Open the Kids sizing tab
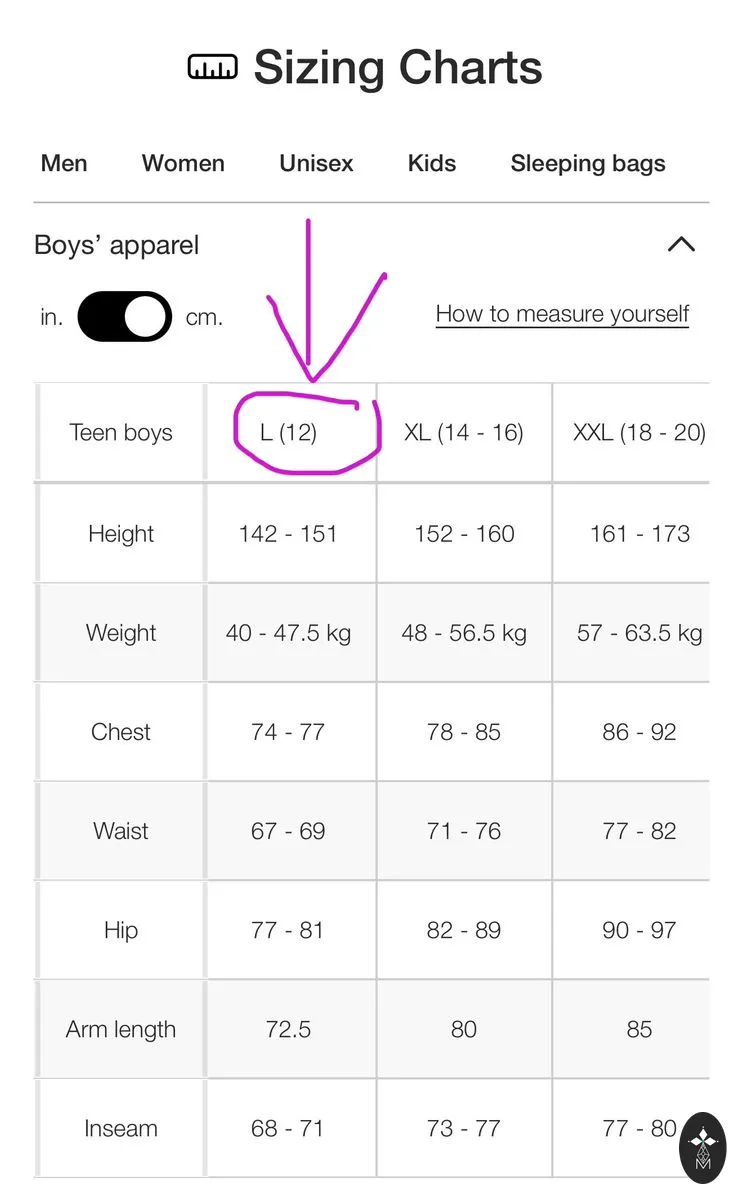Viewport: 743px width, 1200px height. [432, 163]
